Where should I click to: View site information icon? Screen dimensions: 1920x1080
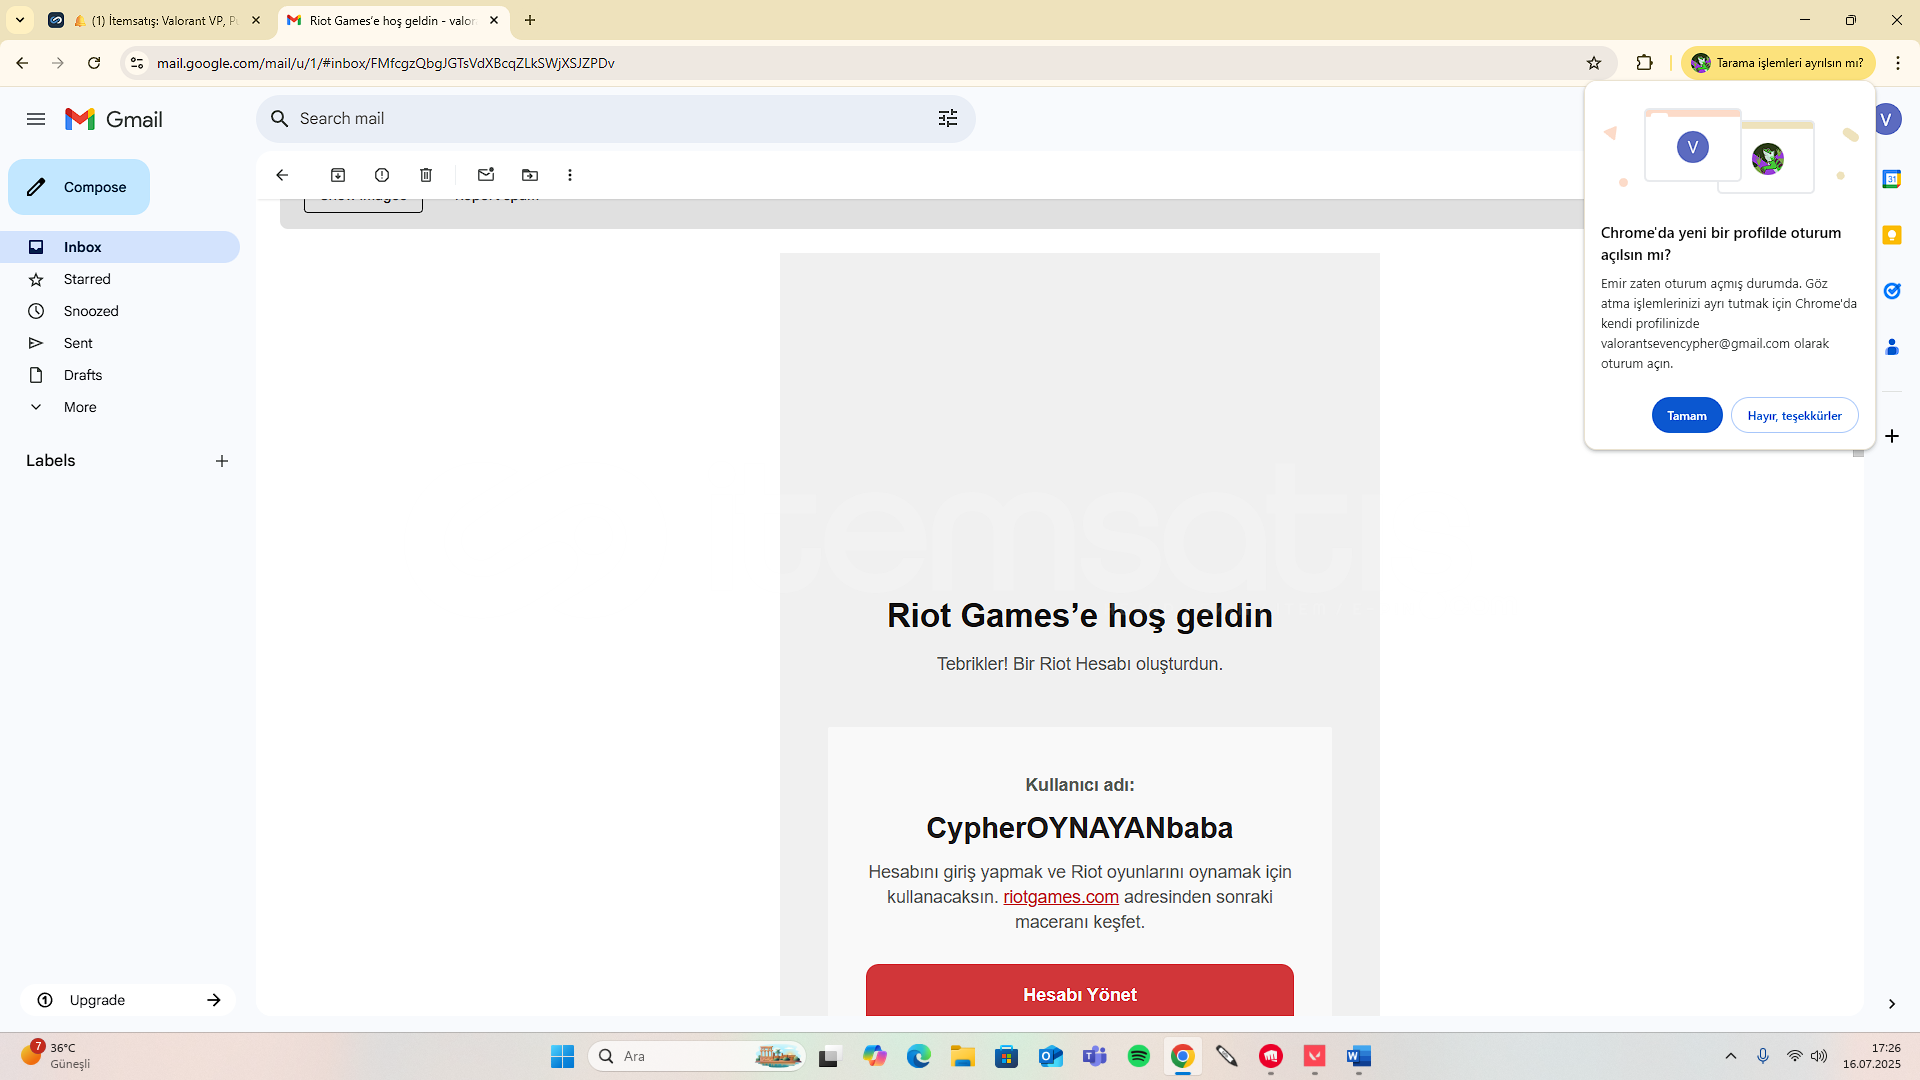click(137, 63)
